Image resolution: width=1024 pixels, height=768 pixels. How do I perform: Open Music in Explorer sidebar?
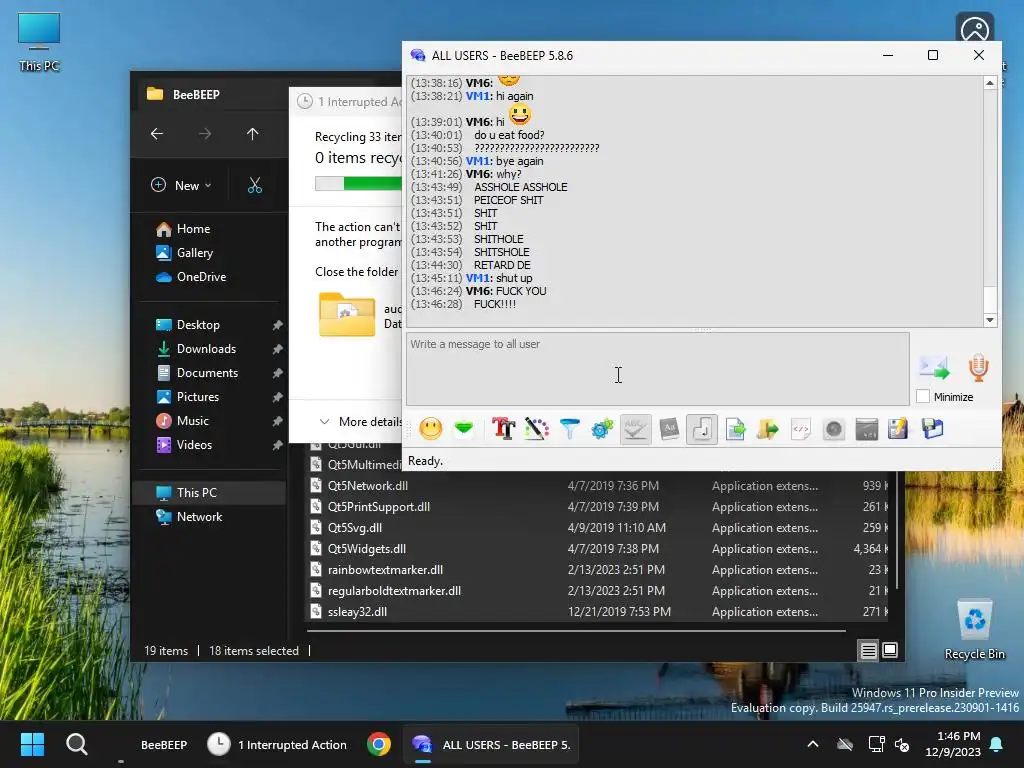click(182, 421)
